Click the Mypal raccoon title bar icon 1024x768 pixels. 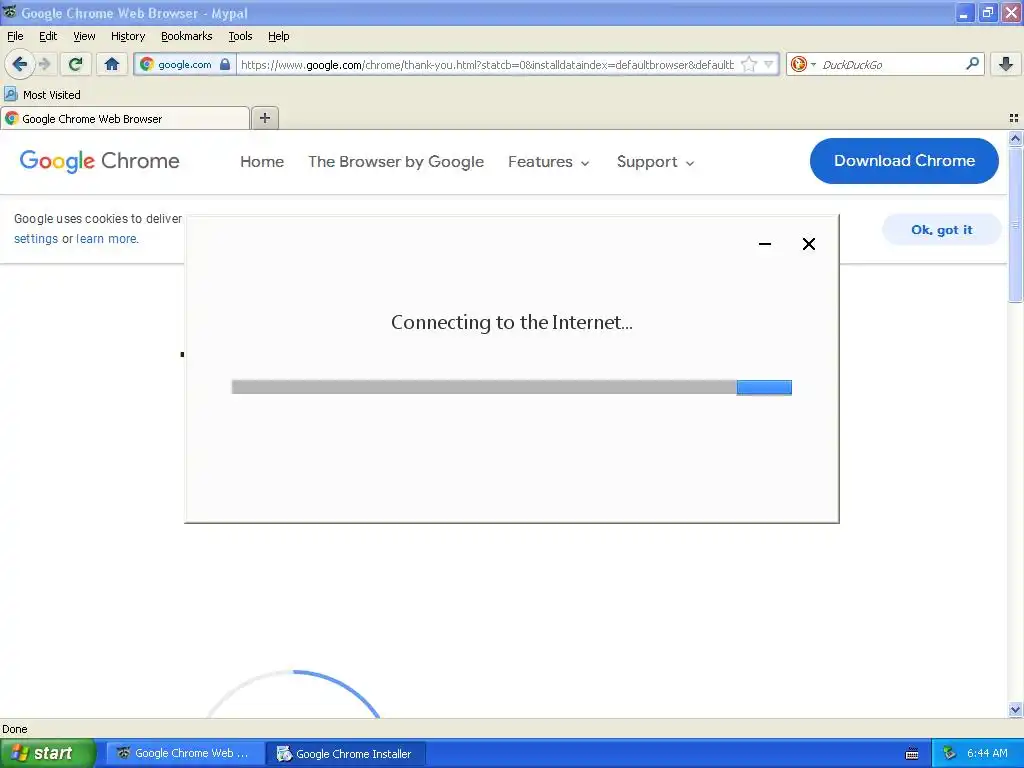coord(10,12)
